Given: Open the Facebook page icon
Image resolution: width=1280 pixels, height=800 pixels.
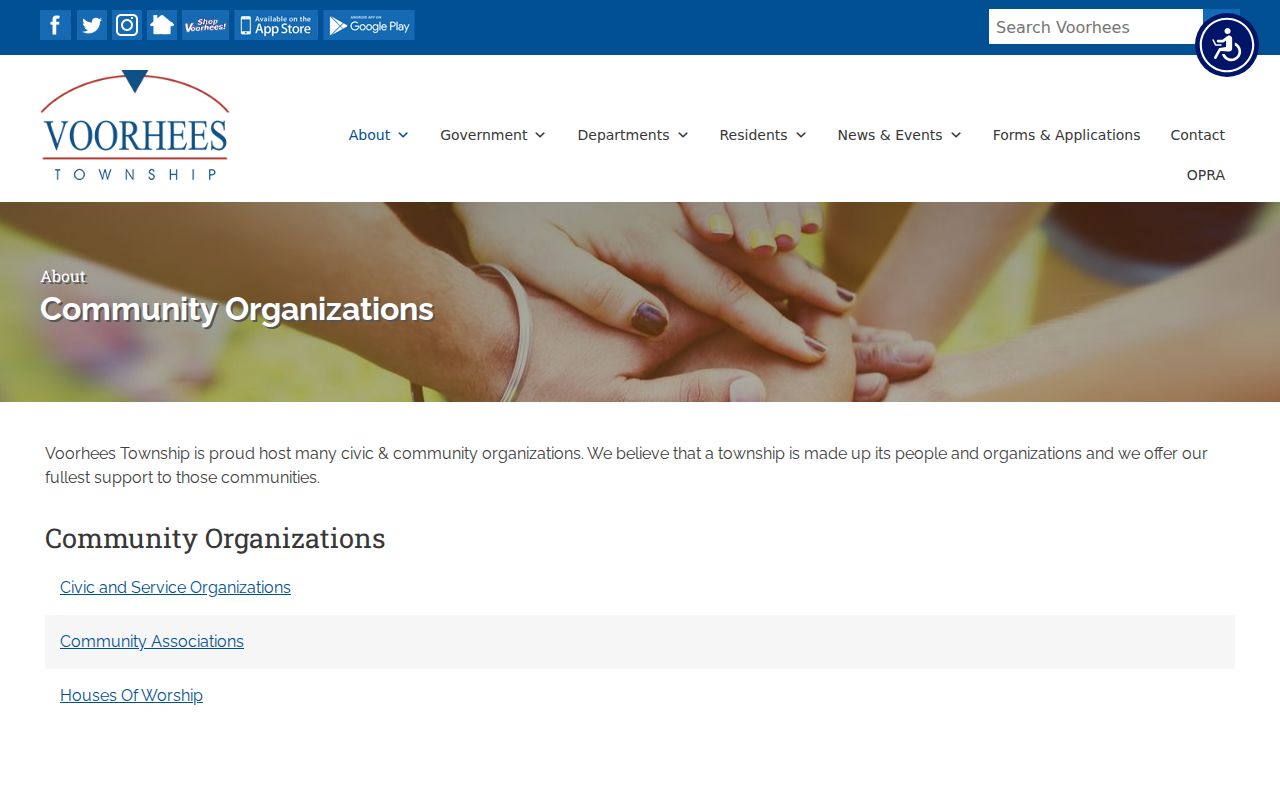Looking at the screenshot, I should click(55, 25).
